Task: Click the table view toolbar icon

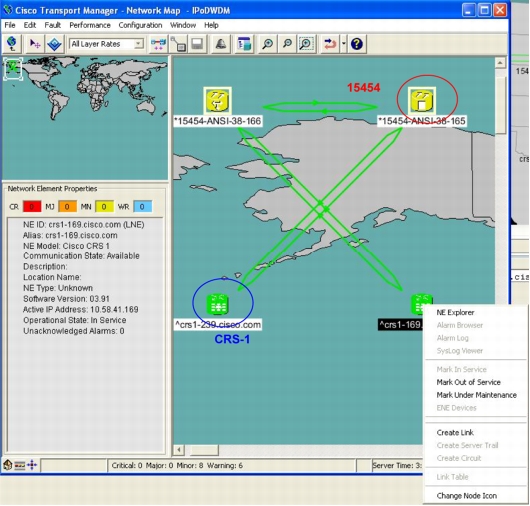Action: 244,44
